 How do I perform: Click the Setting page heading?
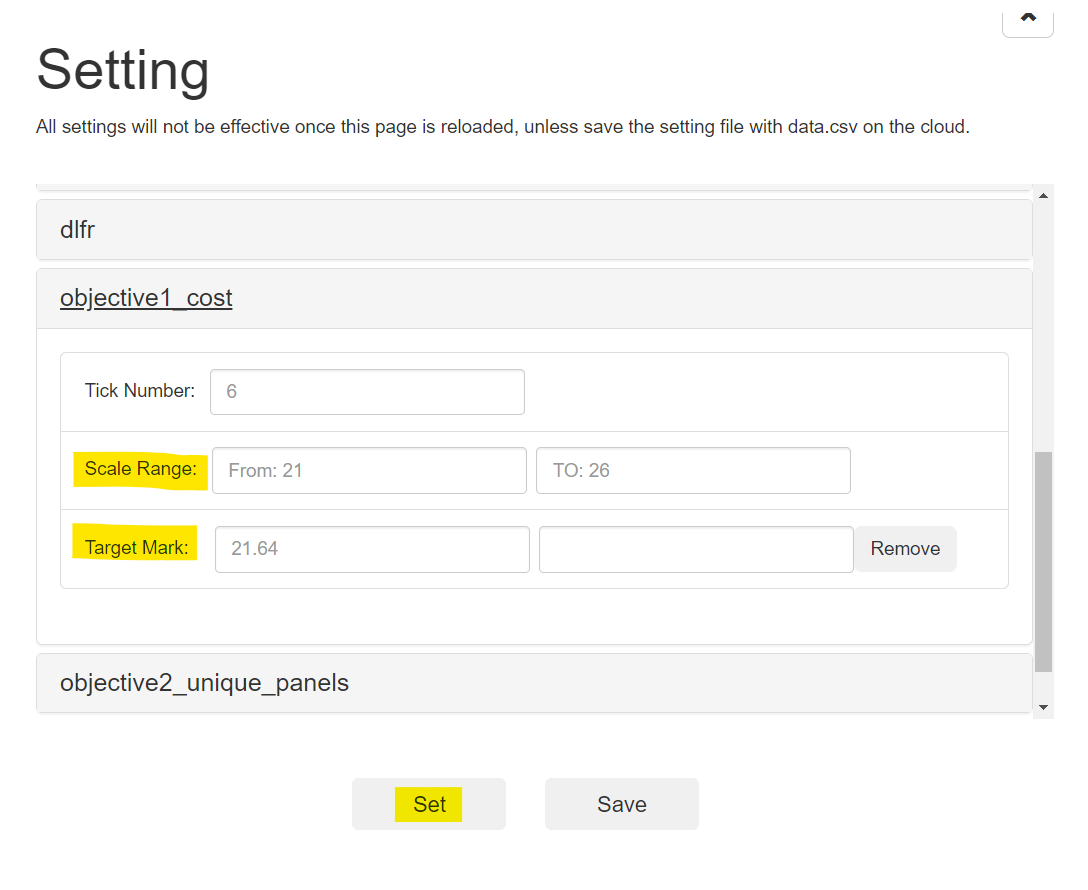coord(123,71)
